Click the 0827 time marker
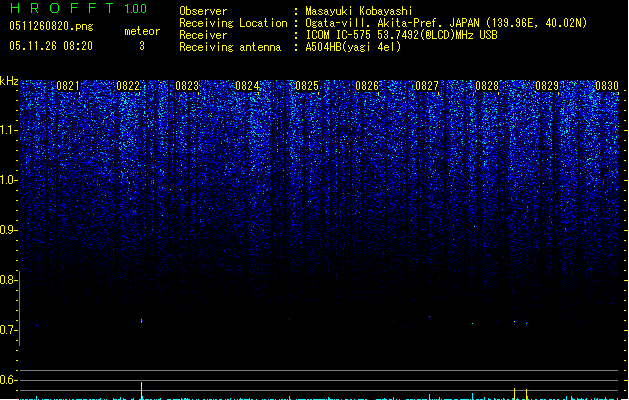Screen dimensions: 629x400 click(427, 86)
